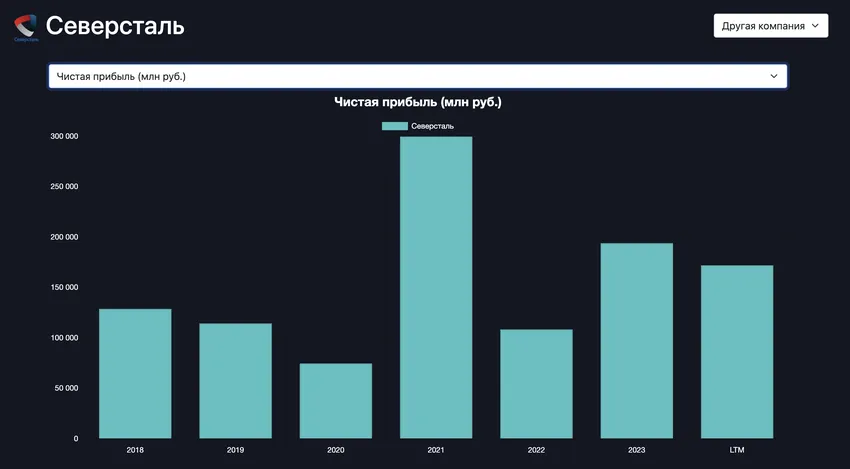Viewport: 850px width, 469px height.
Task: Click the 2022 x-axis label
Action: click(x=536, y=450)
